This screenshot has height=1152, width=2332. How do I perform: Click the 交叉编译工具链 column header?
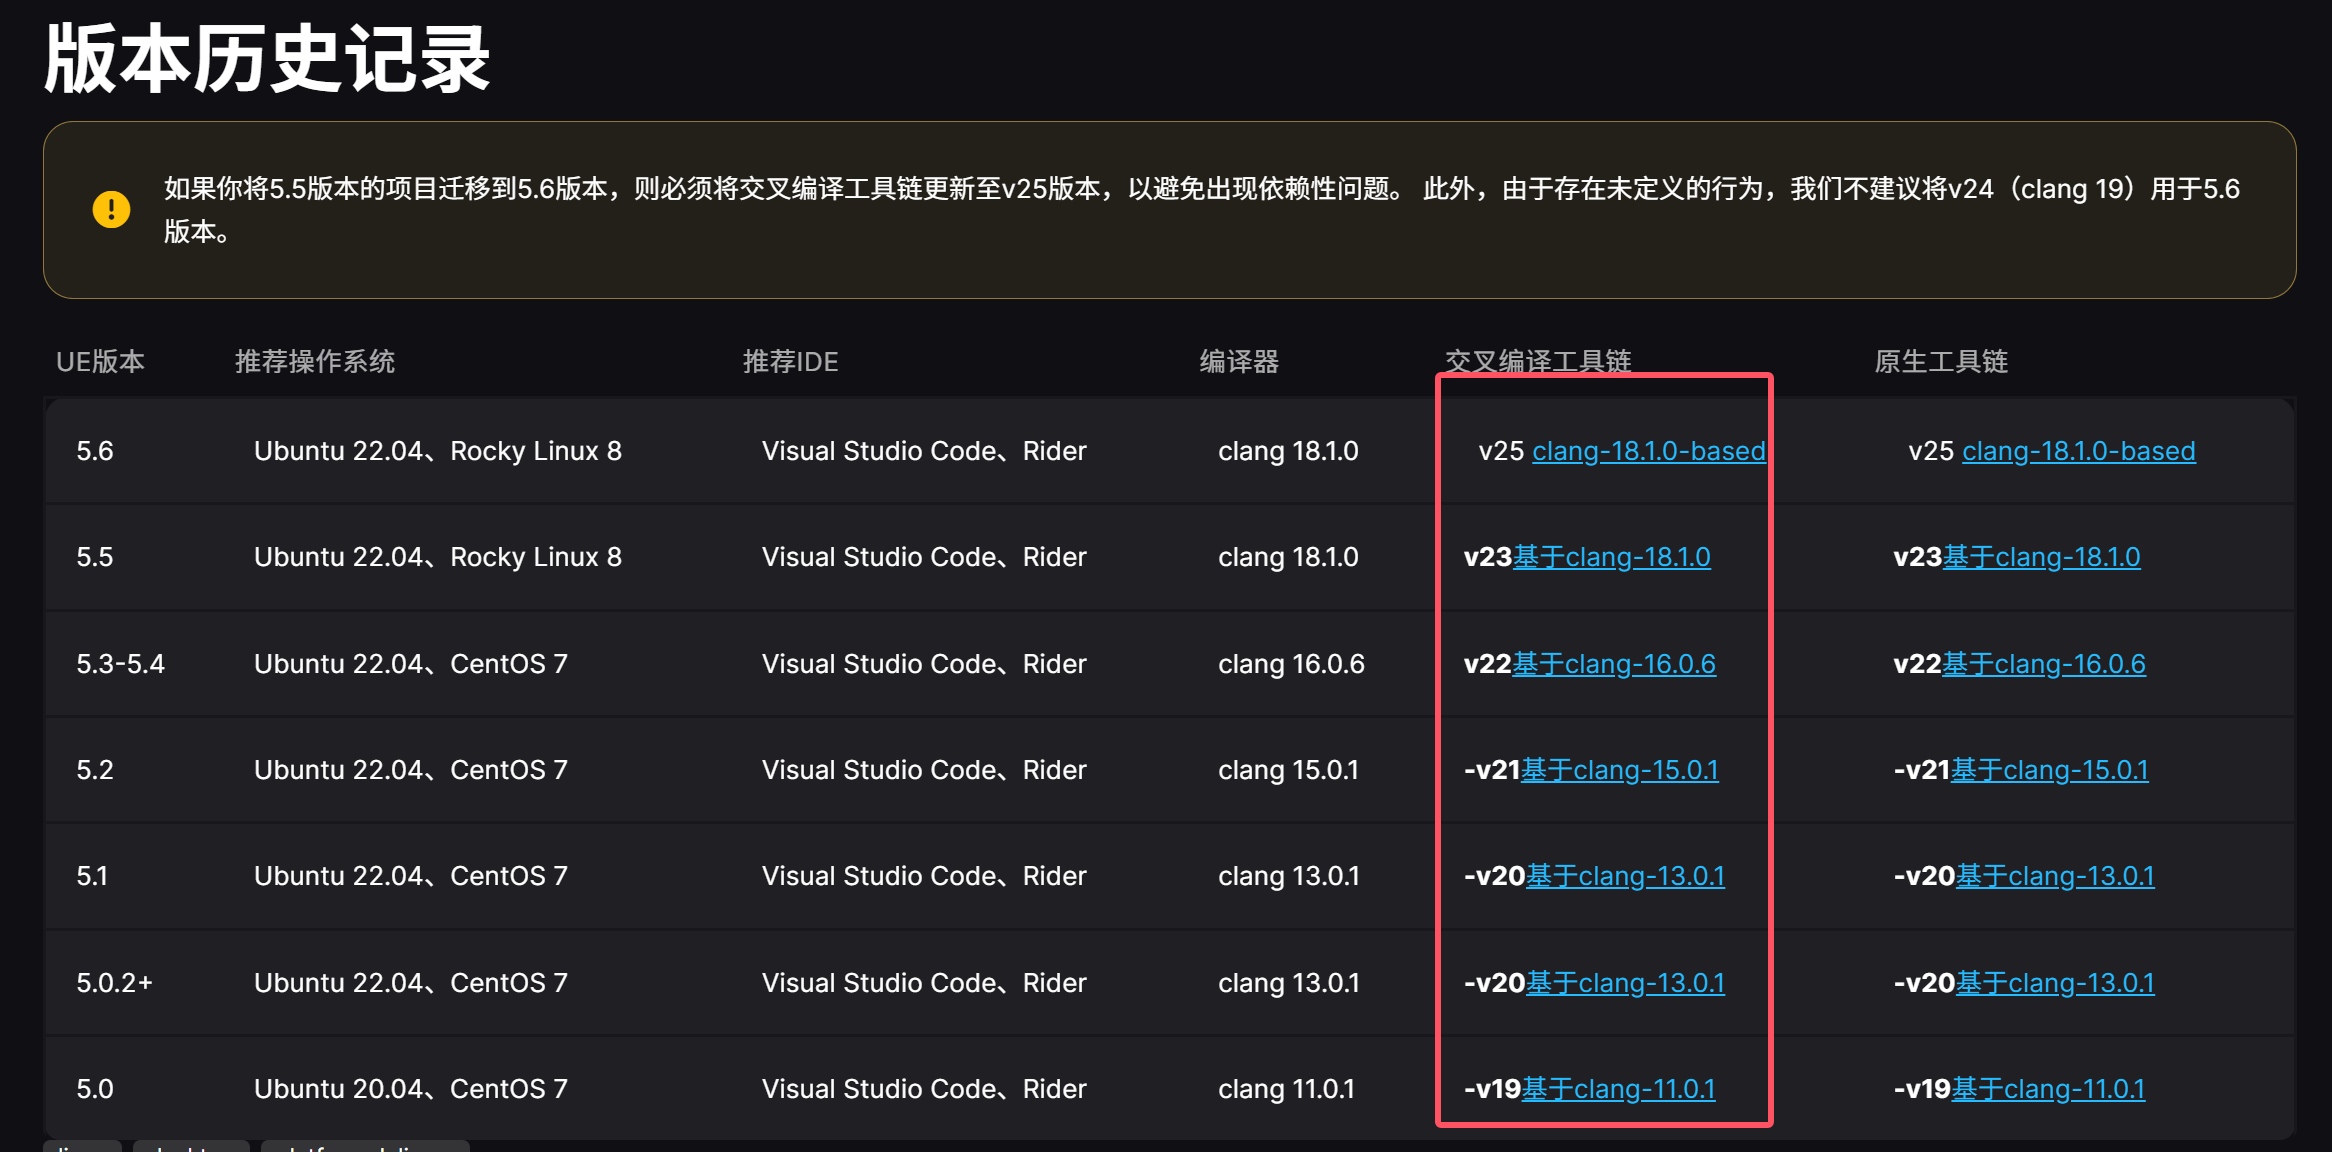click(1539, 362)
